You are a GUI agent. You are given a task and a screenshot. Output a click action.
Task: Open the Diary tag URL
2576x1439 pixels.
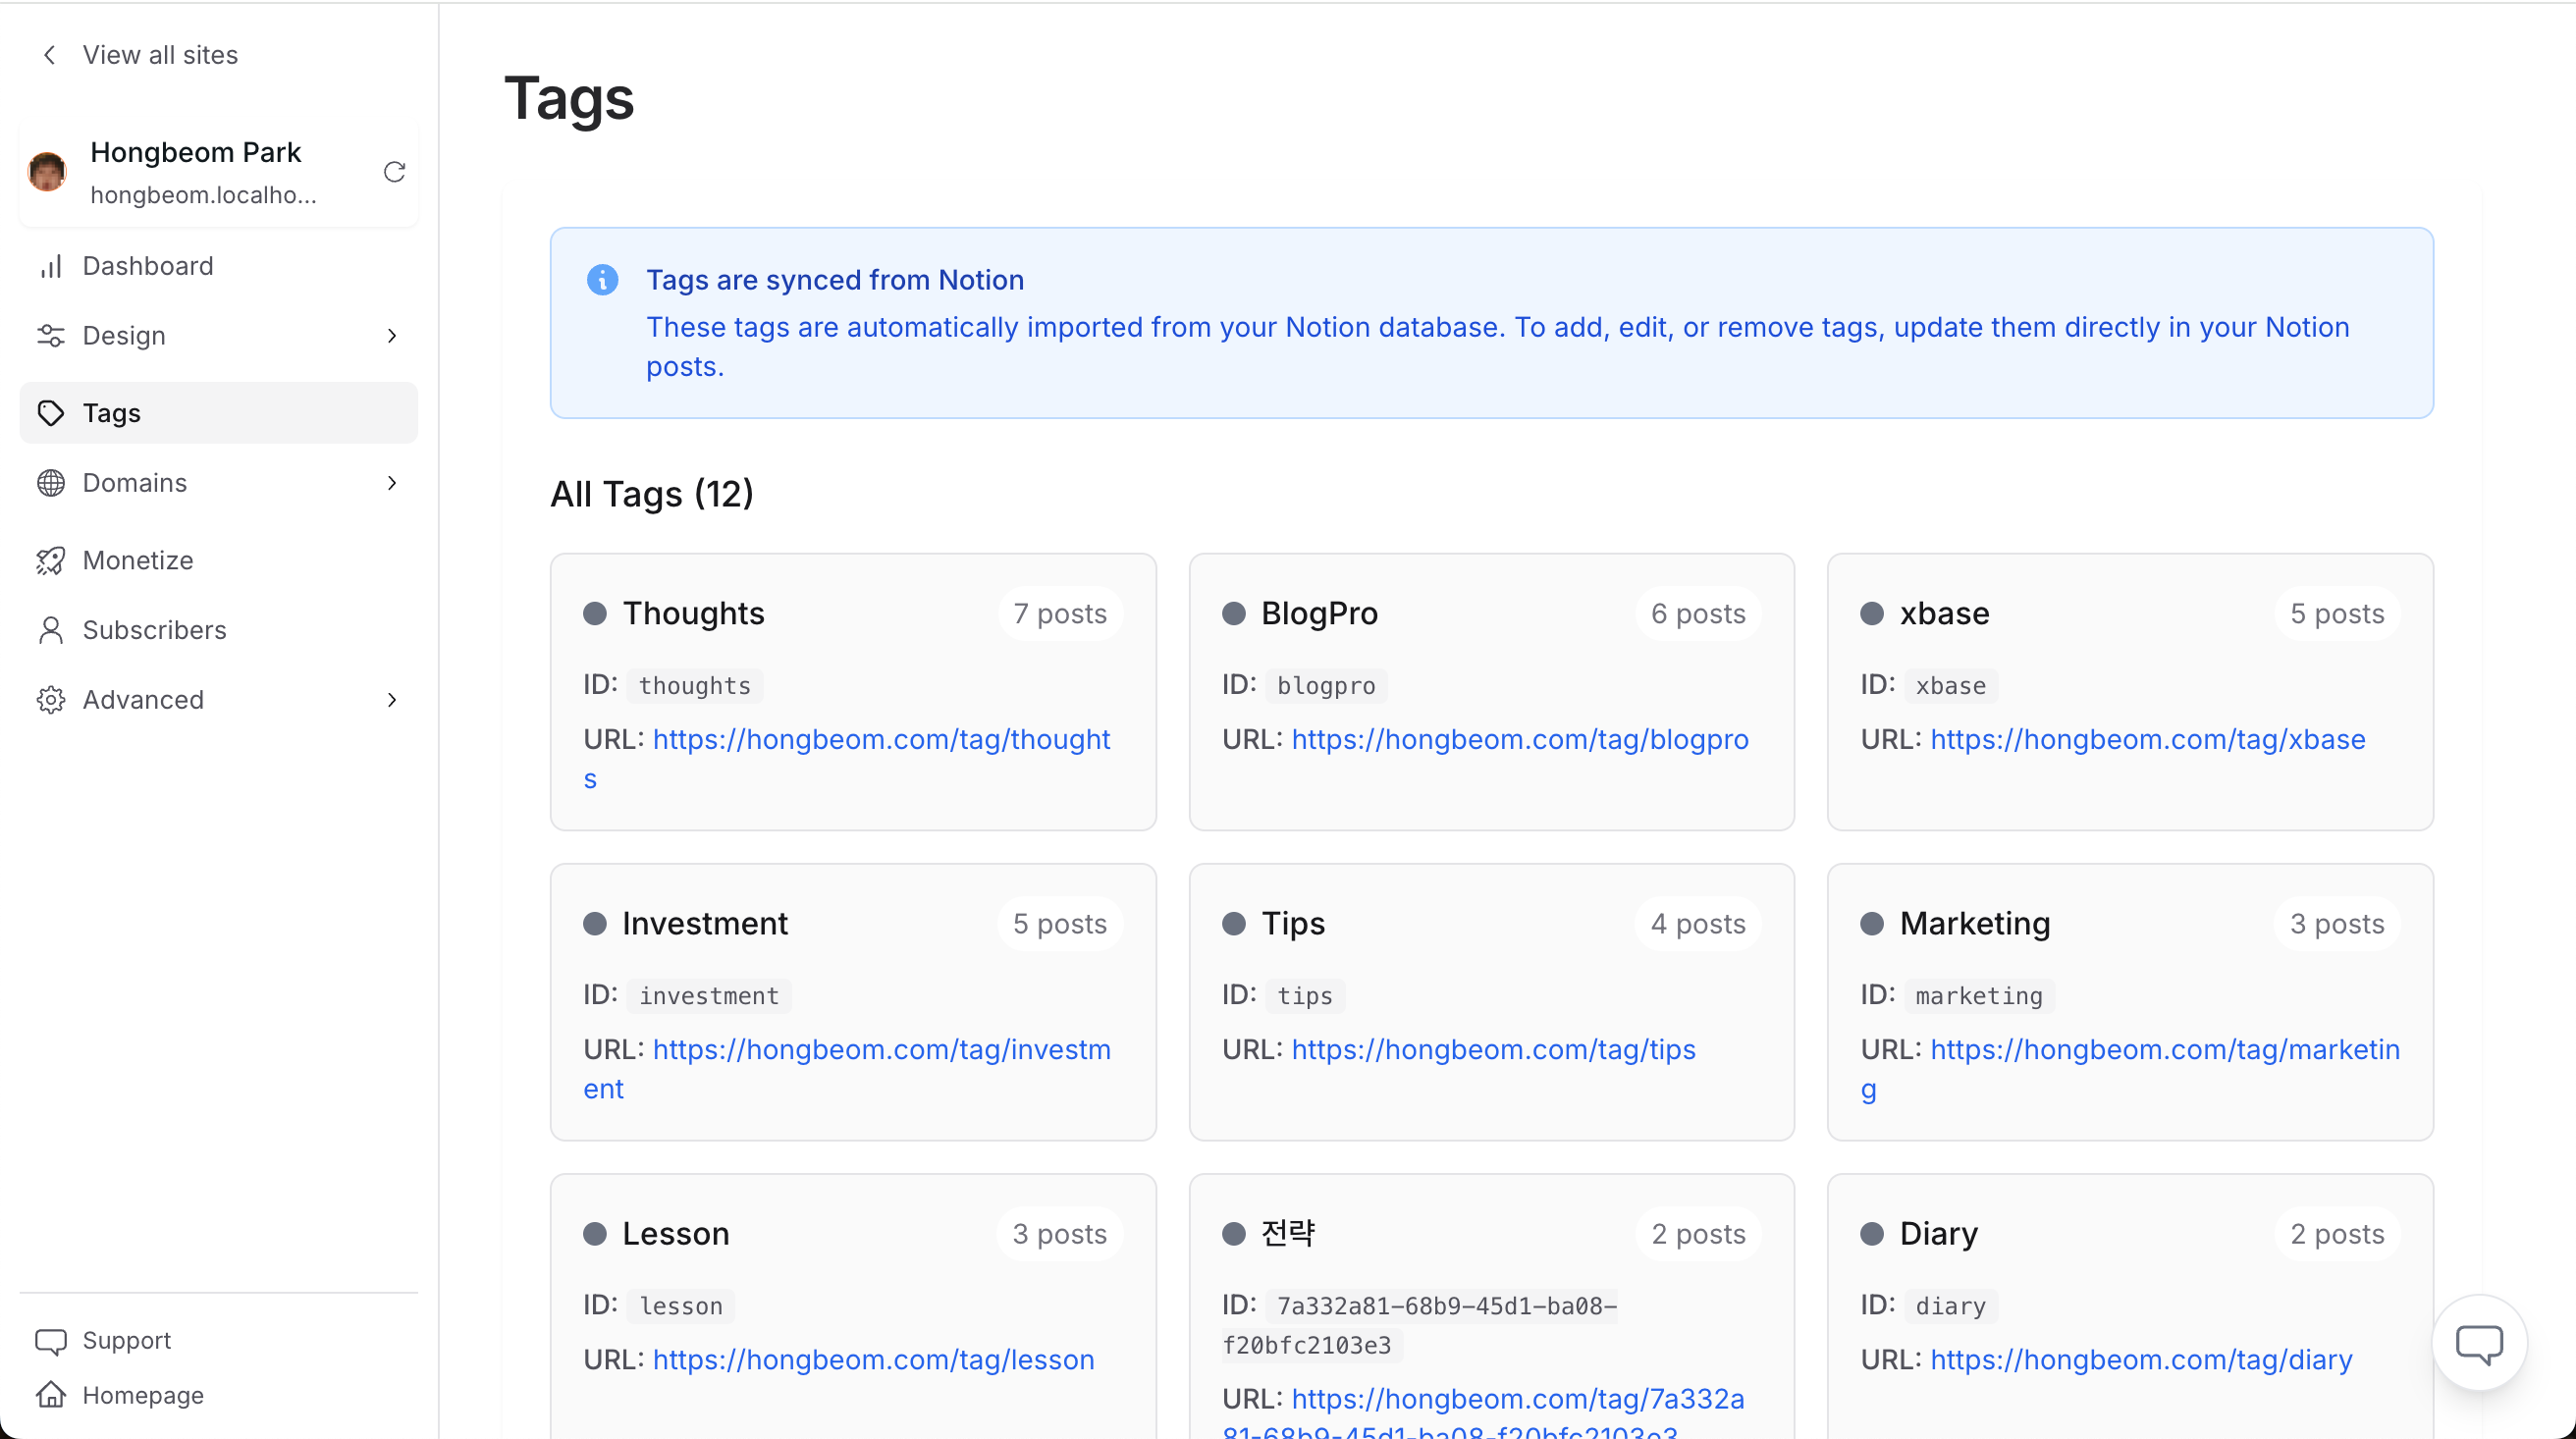click(x=2142, y=1360)
